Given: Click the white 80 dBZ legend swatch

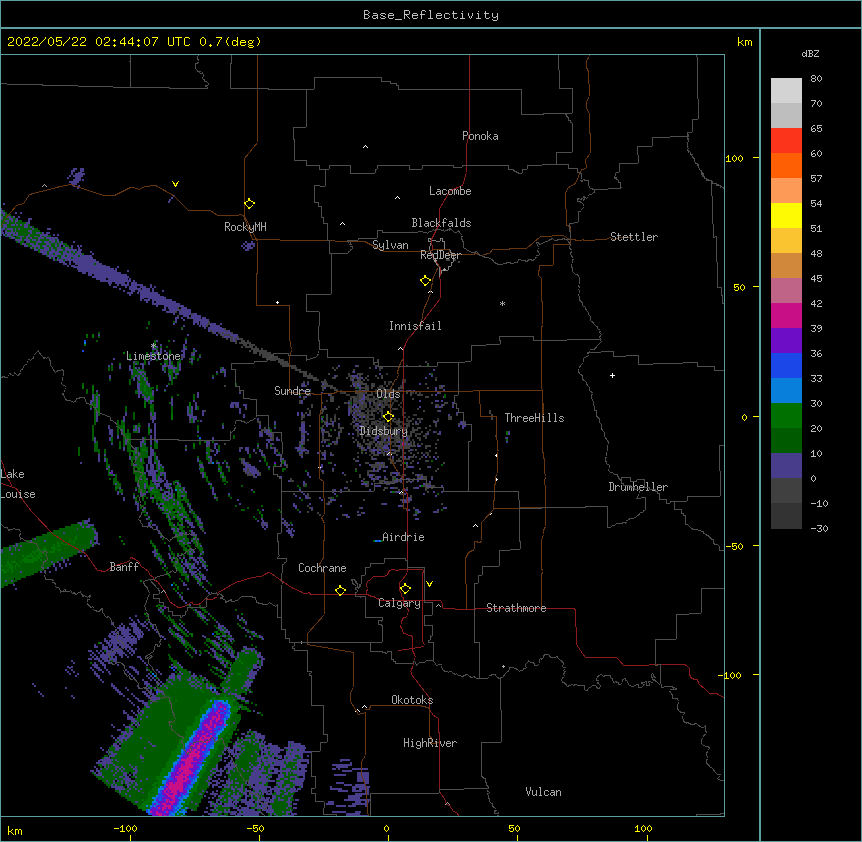Looking at the screenshot, I should [x=786, y=91].
